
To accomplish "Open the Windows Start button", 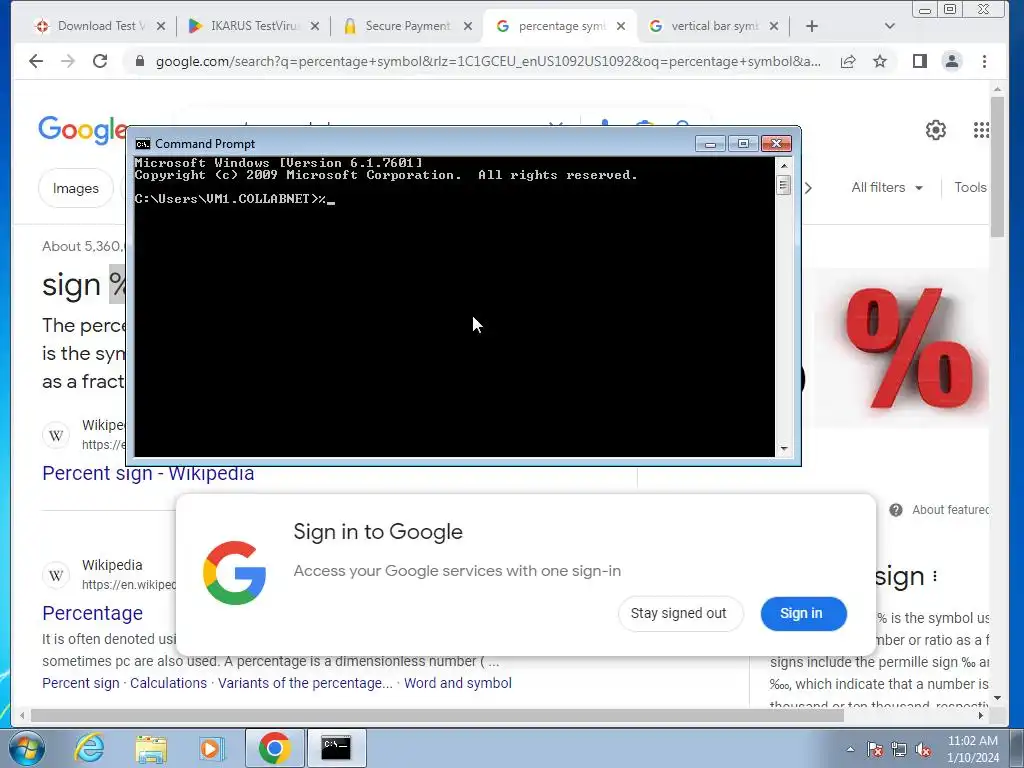I will [x=27, y=748].
